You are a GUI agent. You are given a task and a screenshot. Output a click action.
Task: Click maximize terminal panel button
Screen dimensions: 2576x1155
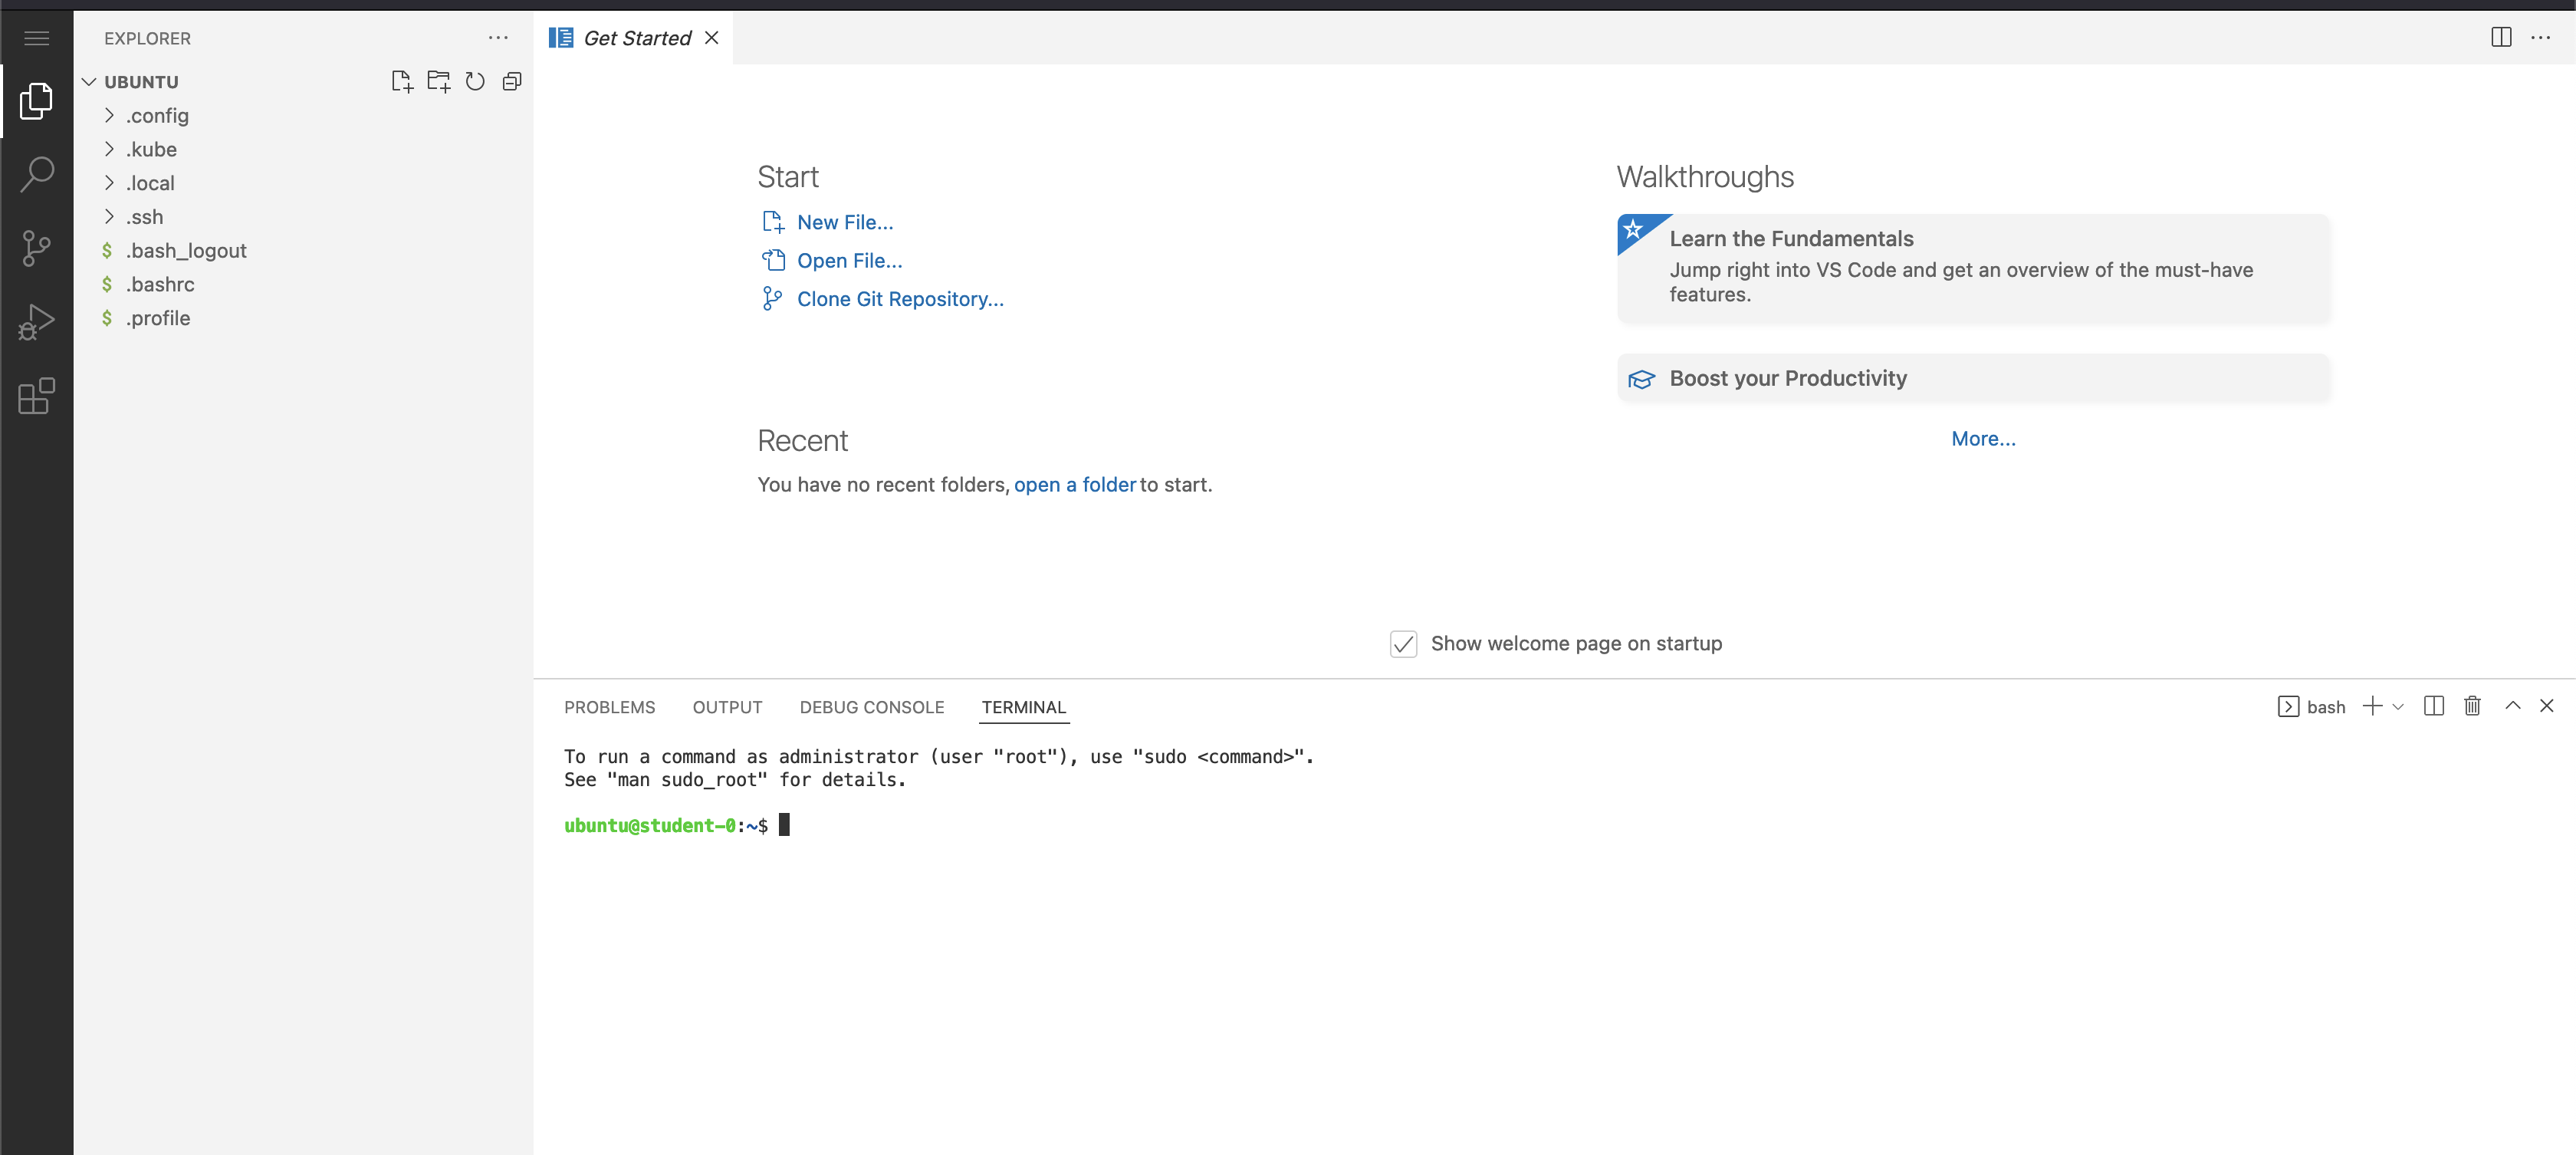(2510, 706)
